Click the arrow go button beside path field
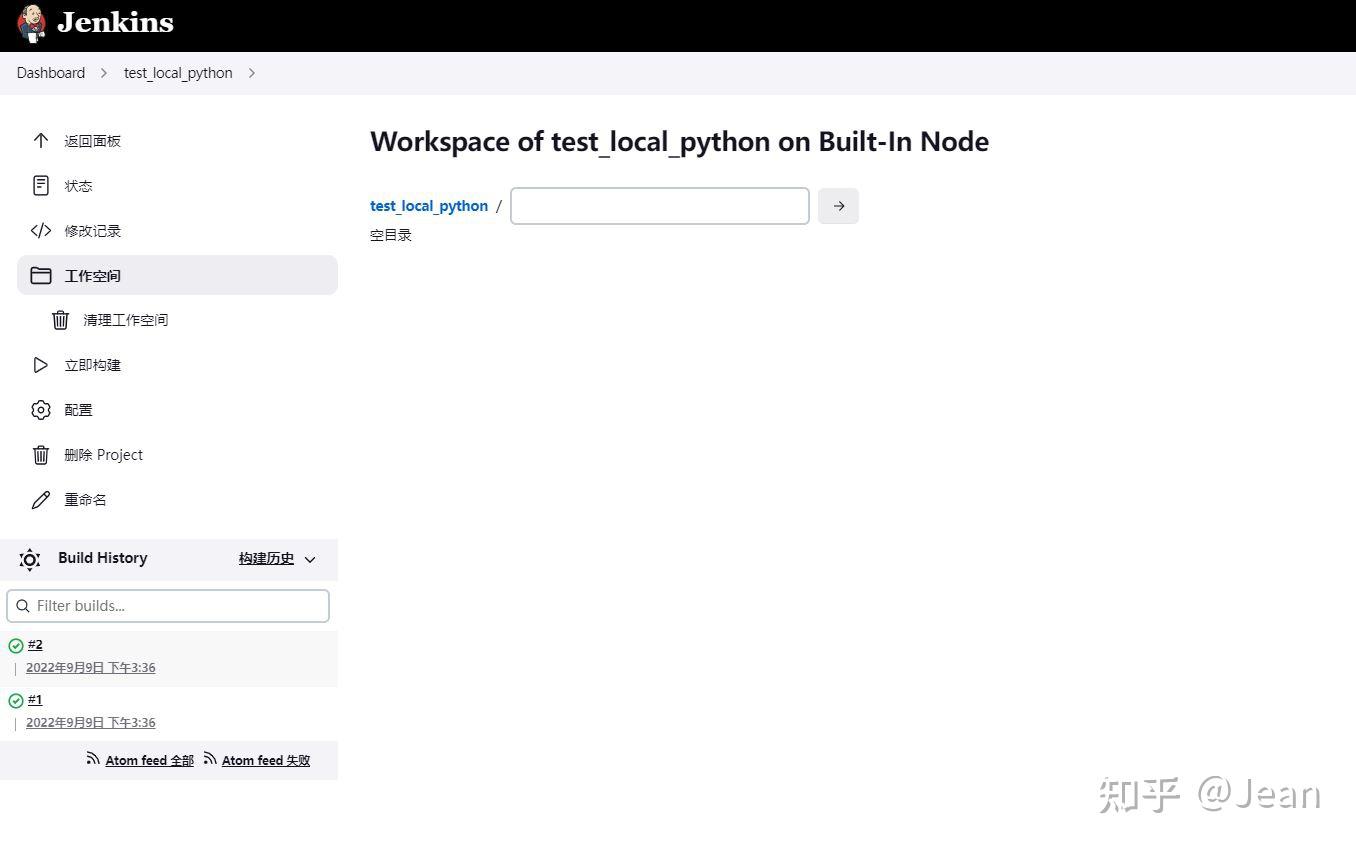 point(838,206)
